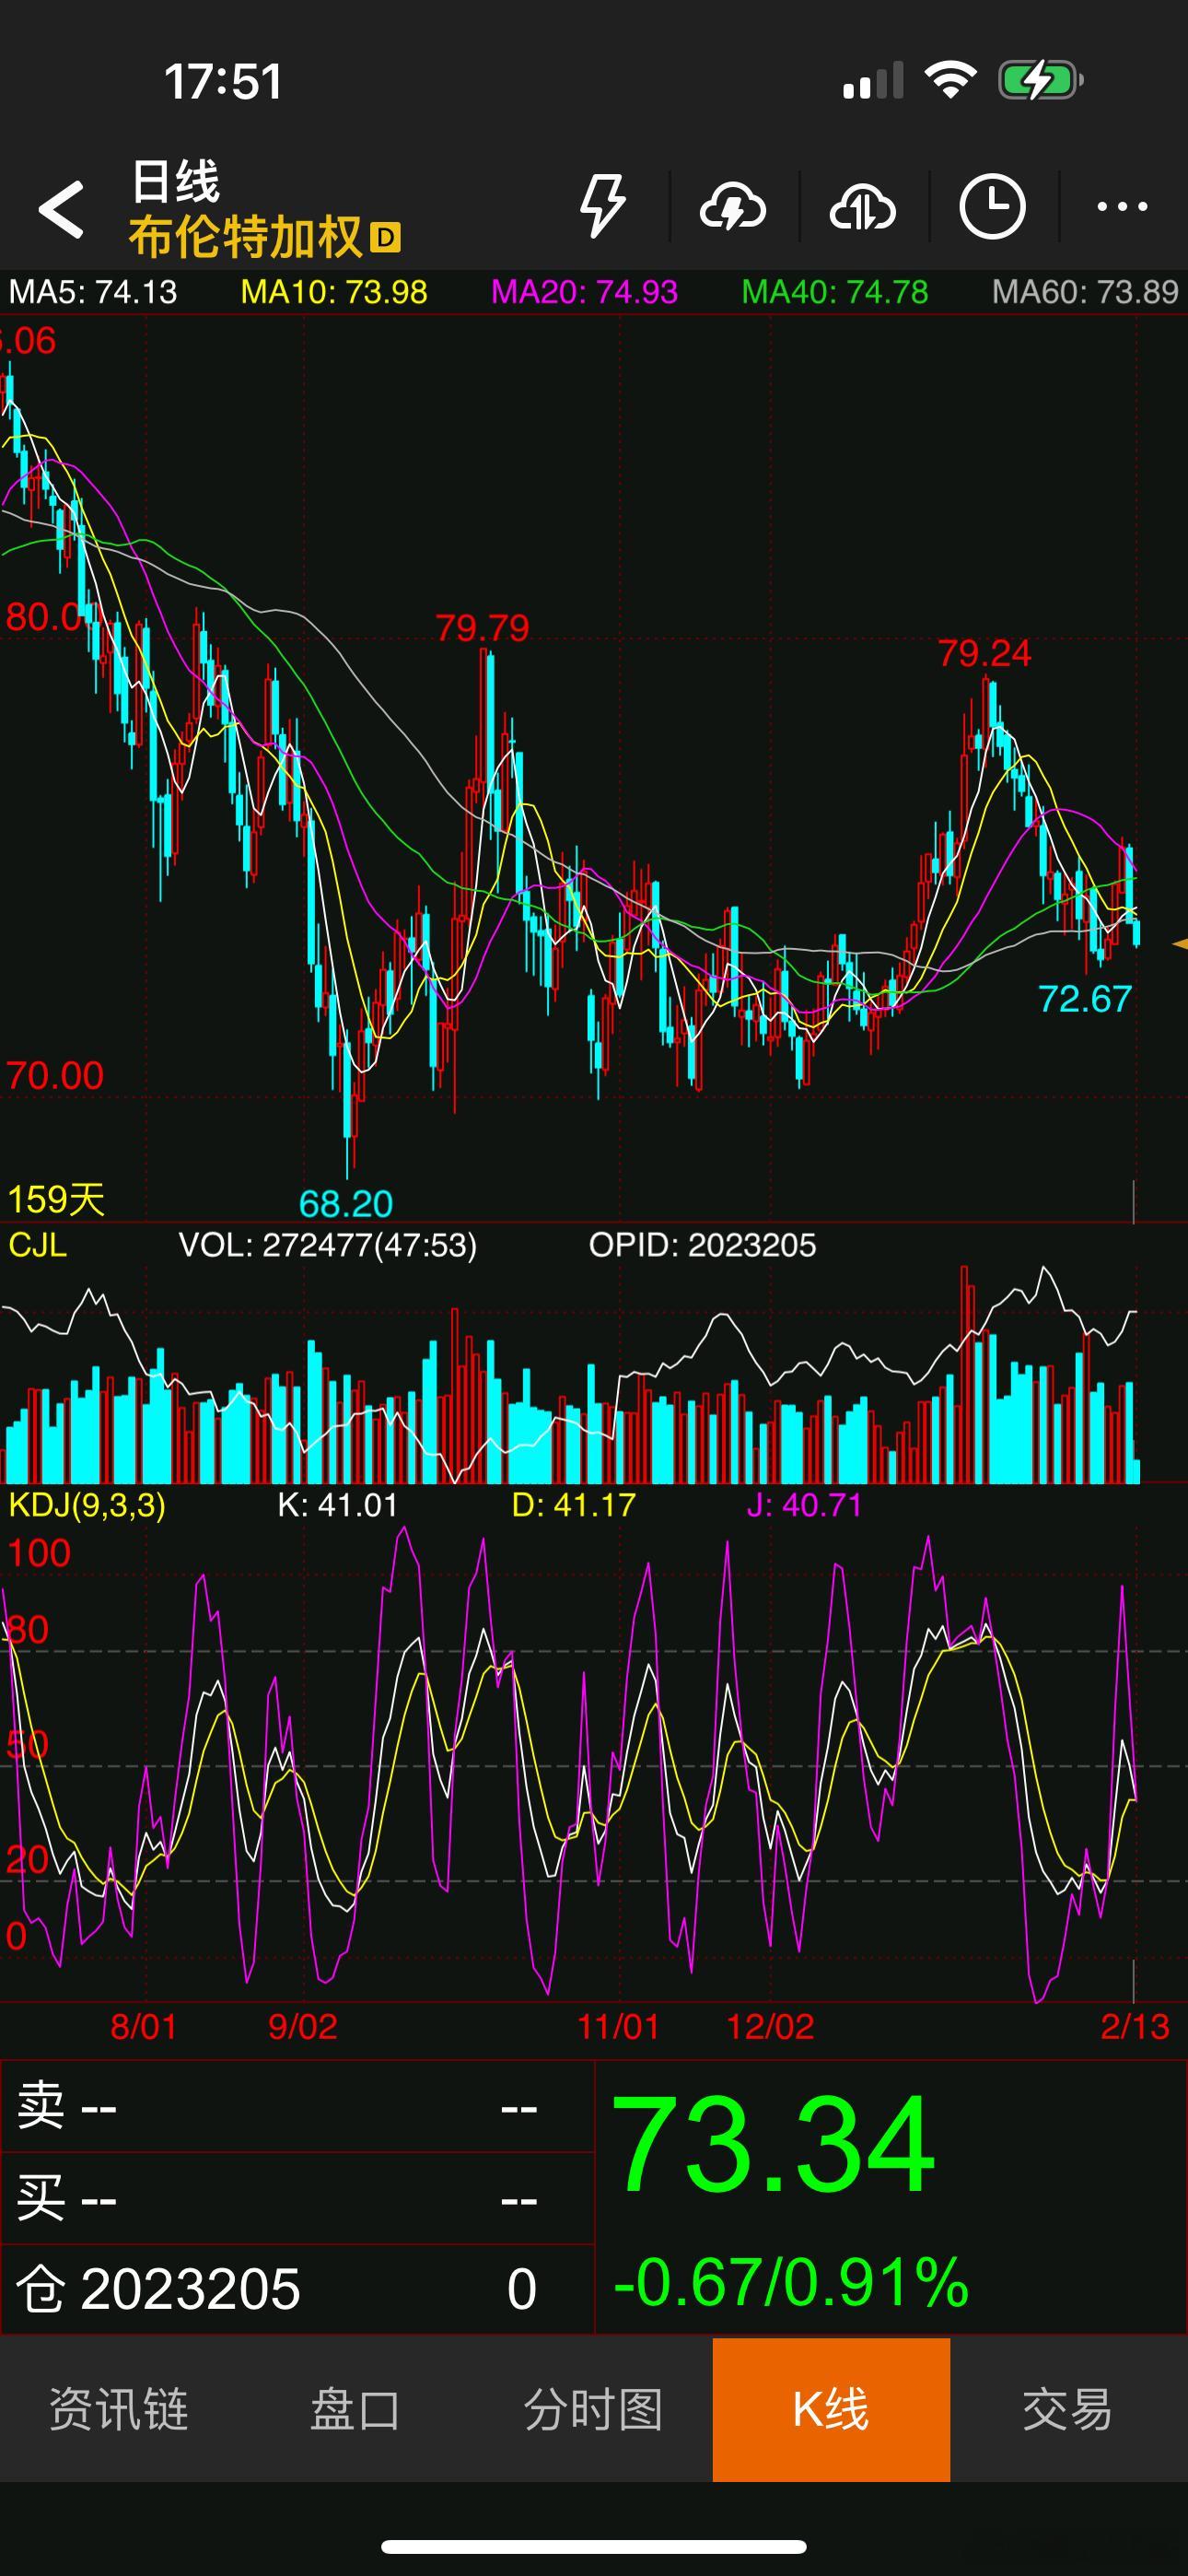The width and height of the screenshot is (1188, 2576).
Task: Switch to the 资讯链 tab
Action: (x=119, y=2409)
